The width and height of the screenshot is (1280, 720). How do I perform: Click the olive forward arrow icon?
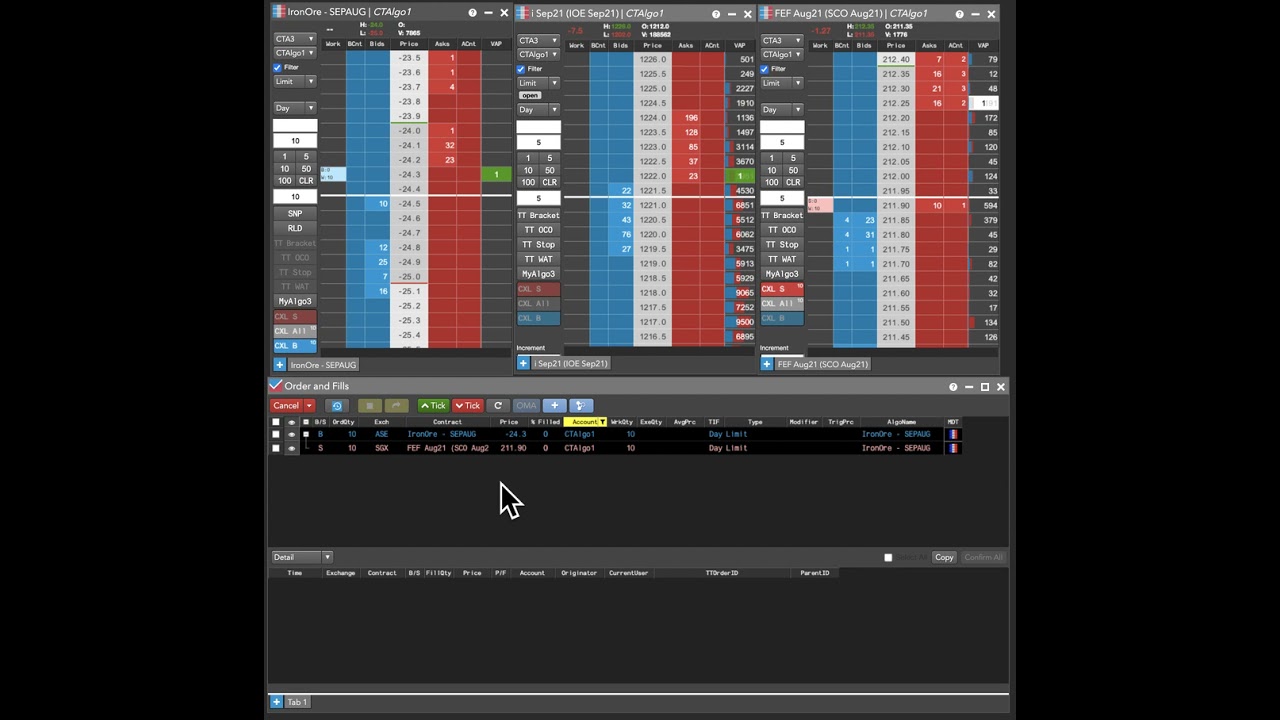pos(396,406)
